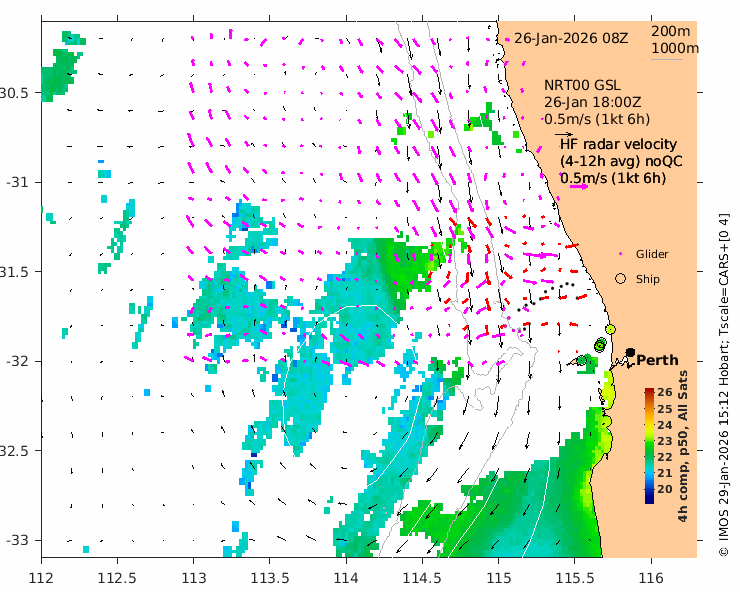The height and width of the screenshot is (592, 740).
Task: Select the 20 value on the colorbar
Action: tap(664, 489)
